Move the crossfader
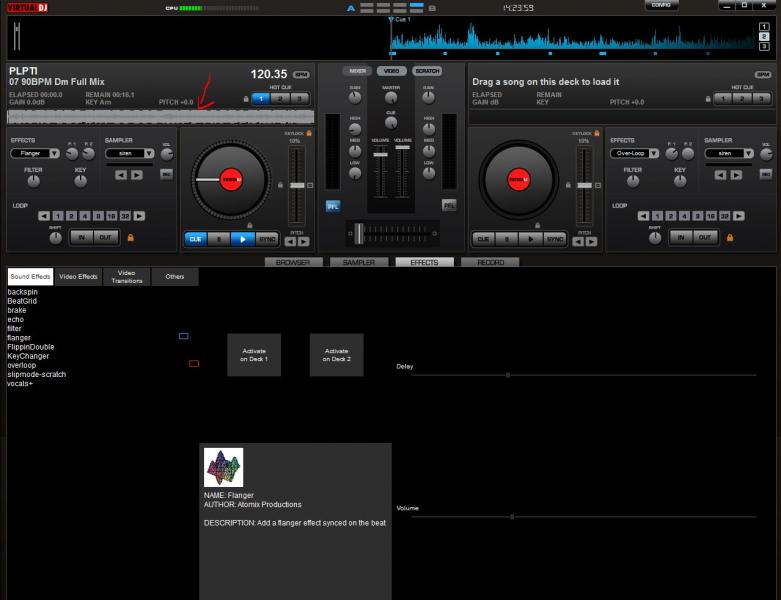The image size is (781, 600). pos(359,234)
